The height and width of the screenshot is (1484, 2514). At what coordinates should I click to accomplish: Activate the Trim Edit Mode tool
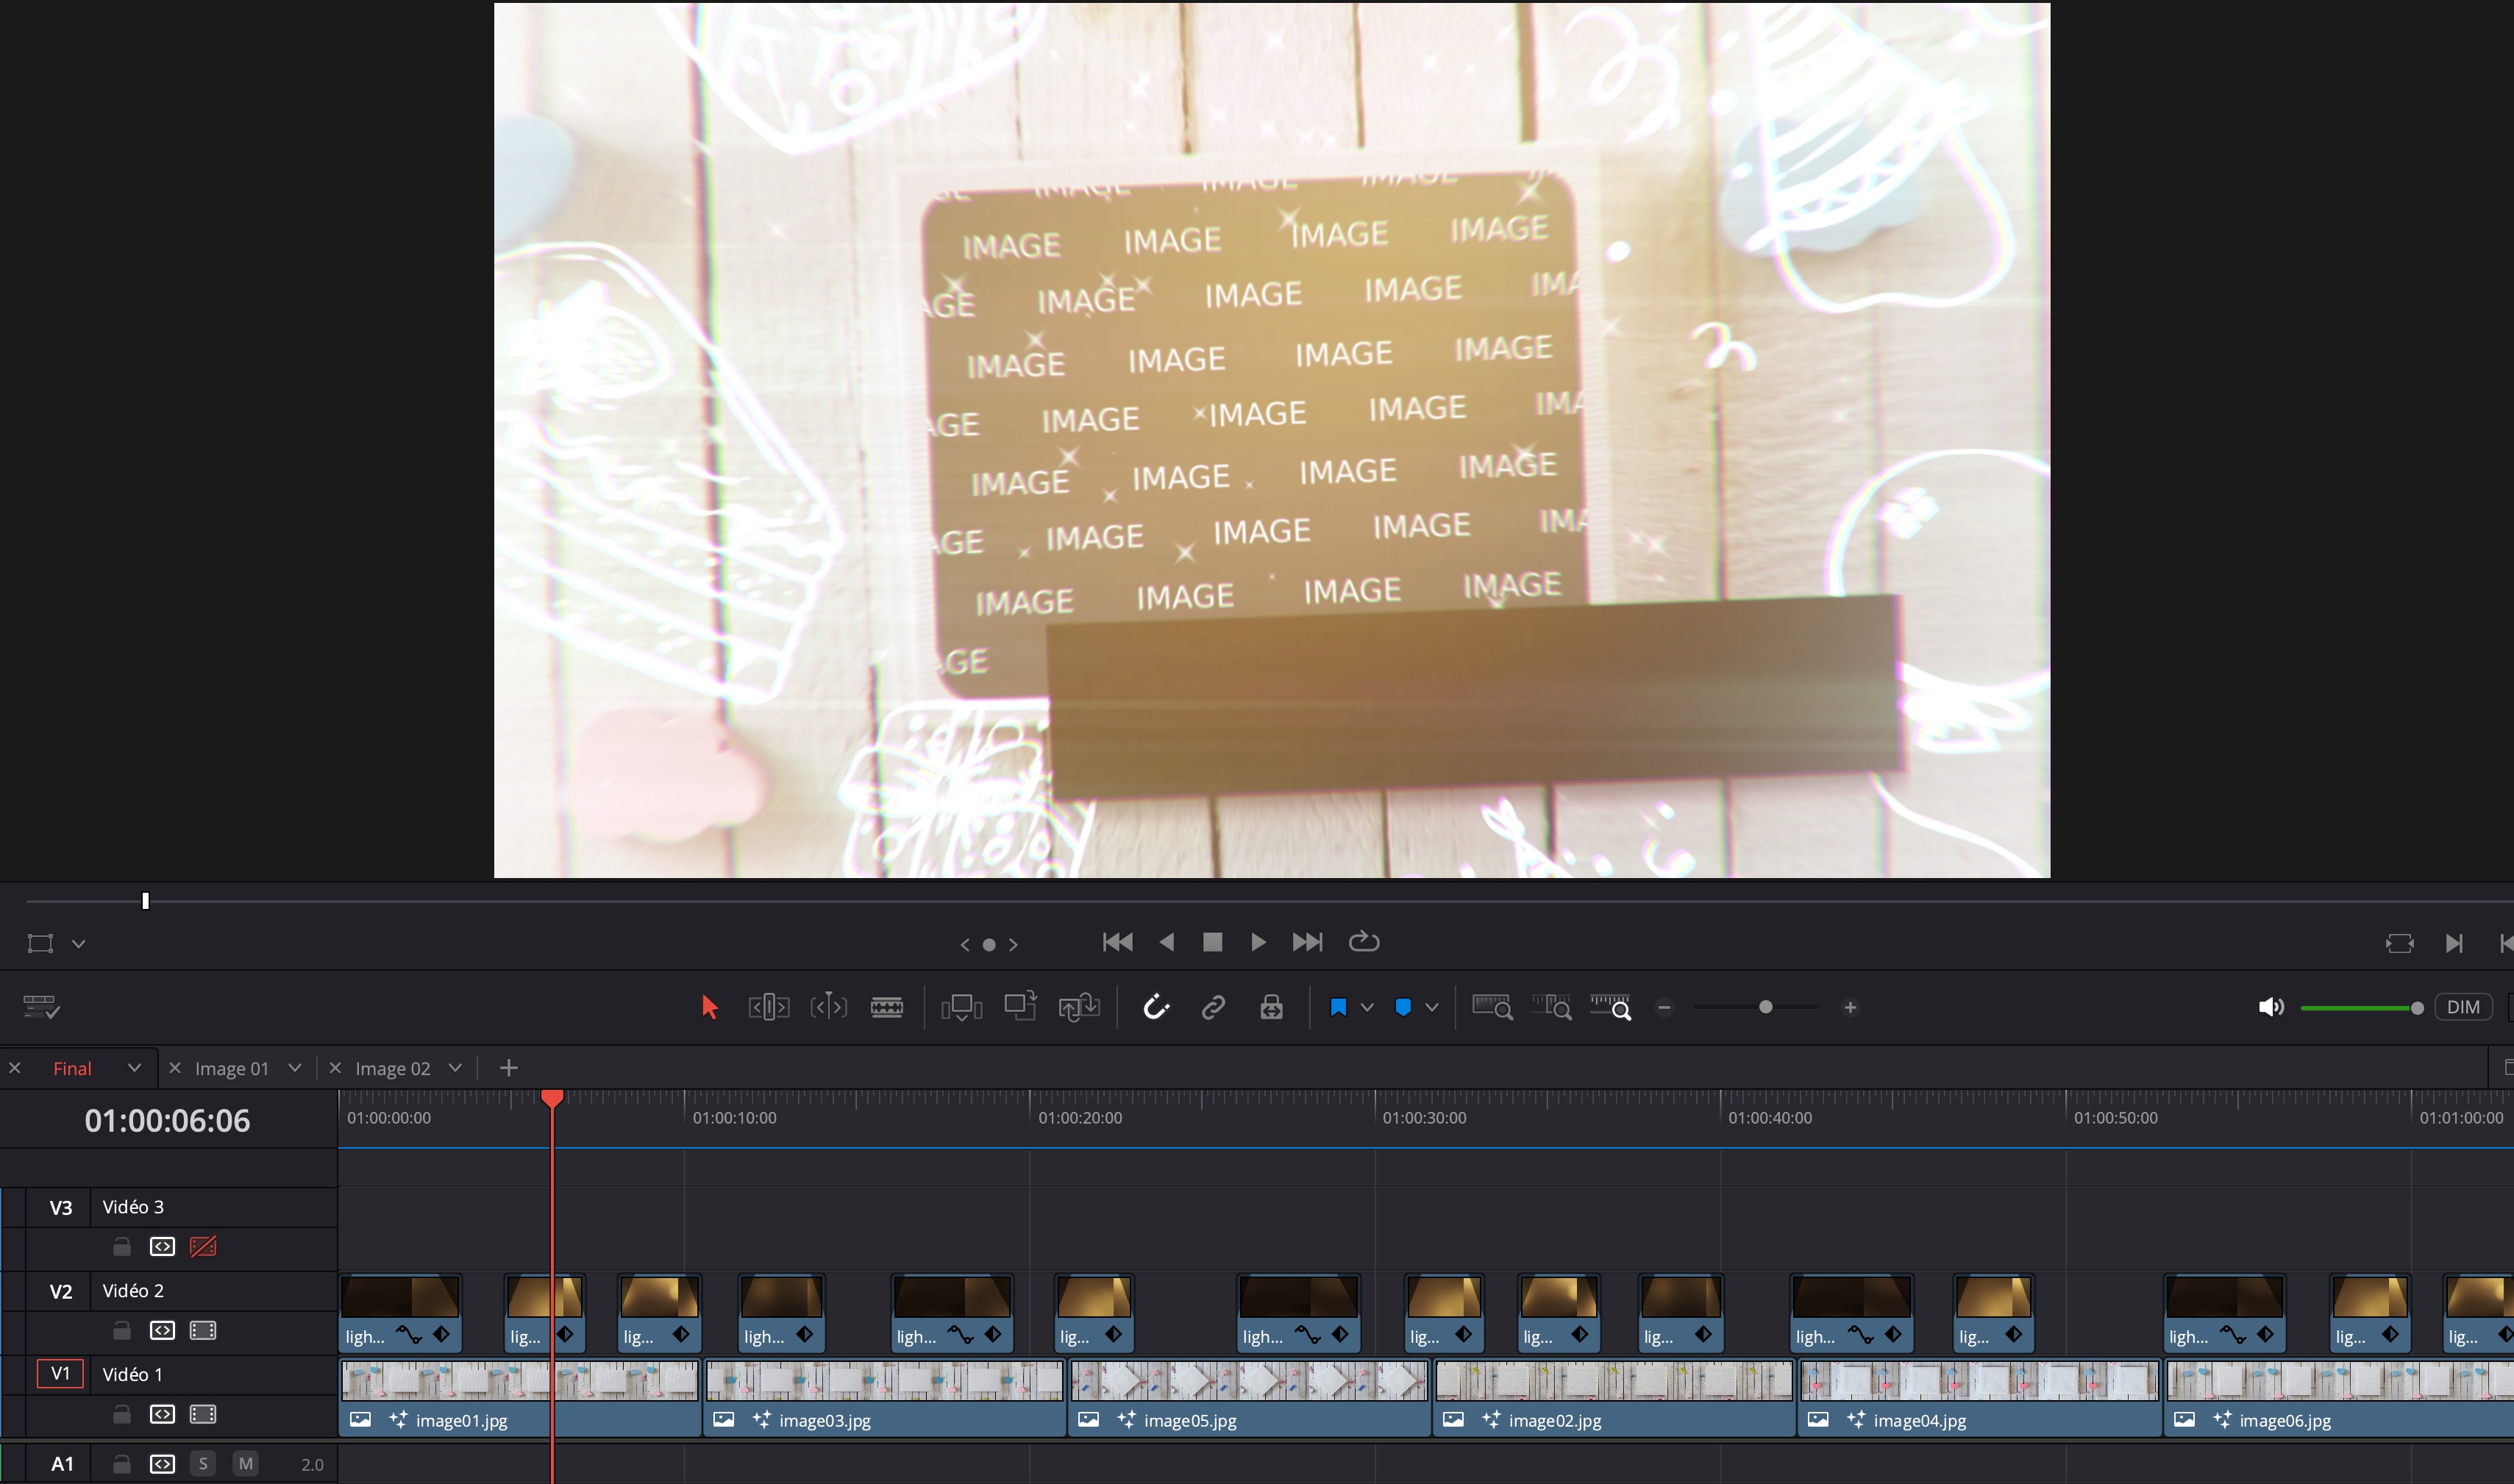(x=768, y=1007)
